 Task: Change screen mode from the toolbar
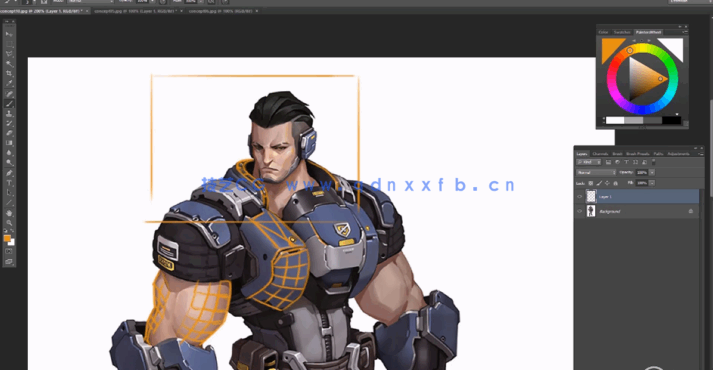pyautogui.click(x=9, y=262)
